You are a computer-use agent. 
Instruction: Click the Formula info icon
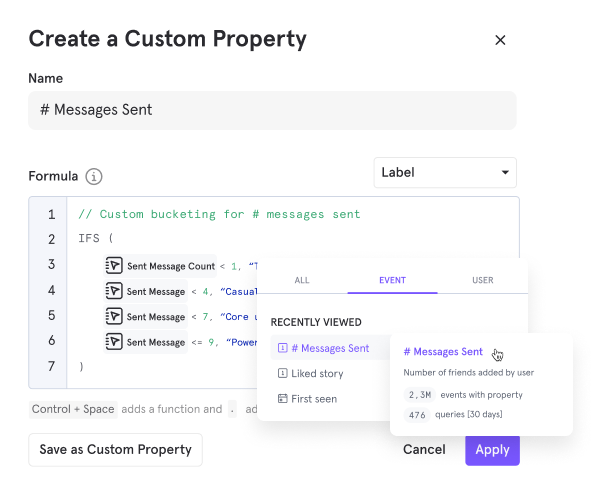[x=94, y=176]
